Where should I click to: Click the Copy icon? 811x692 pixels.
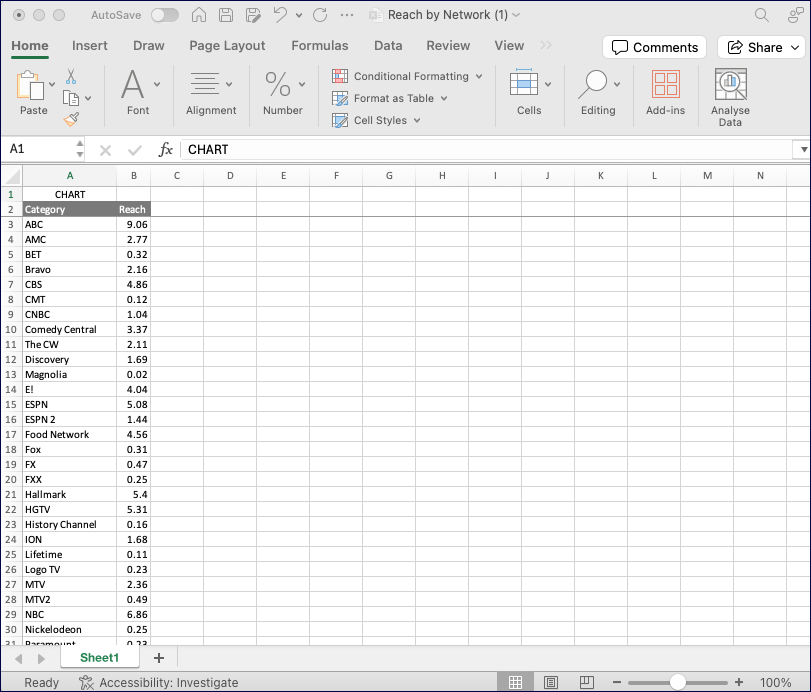click(x=70, y=98)
